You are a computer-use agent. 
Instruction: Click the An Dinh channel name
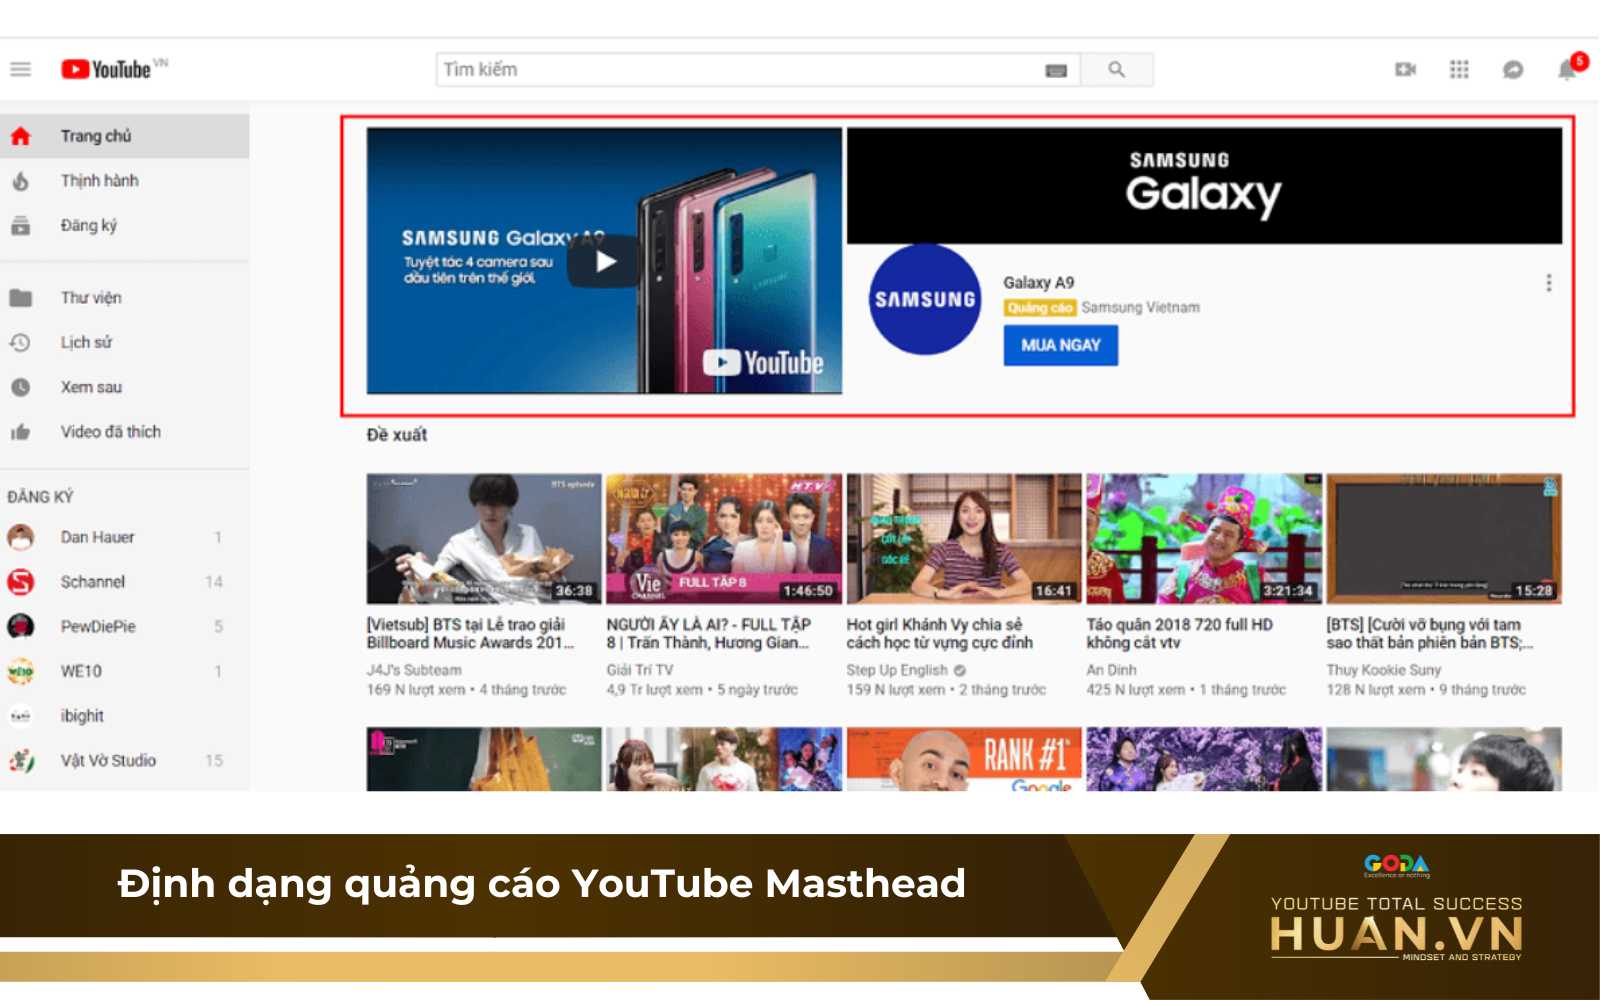point(1112,670)
